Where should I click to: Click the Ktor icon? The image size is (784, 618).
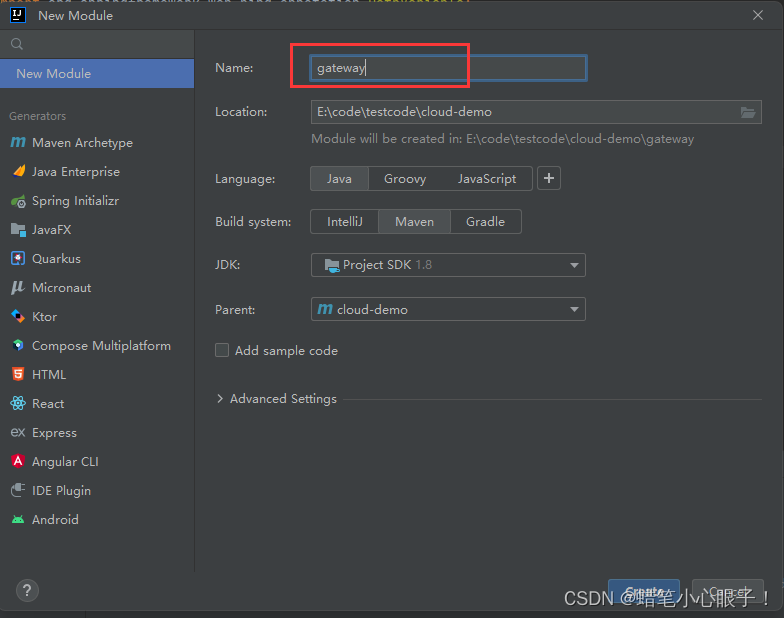point(18,316)
